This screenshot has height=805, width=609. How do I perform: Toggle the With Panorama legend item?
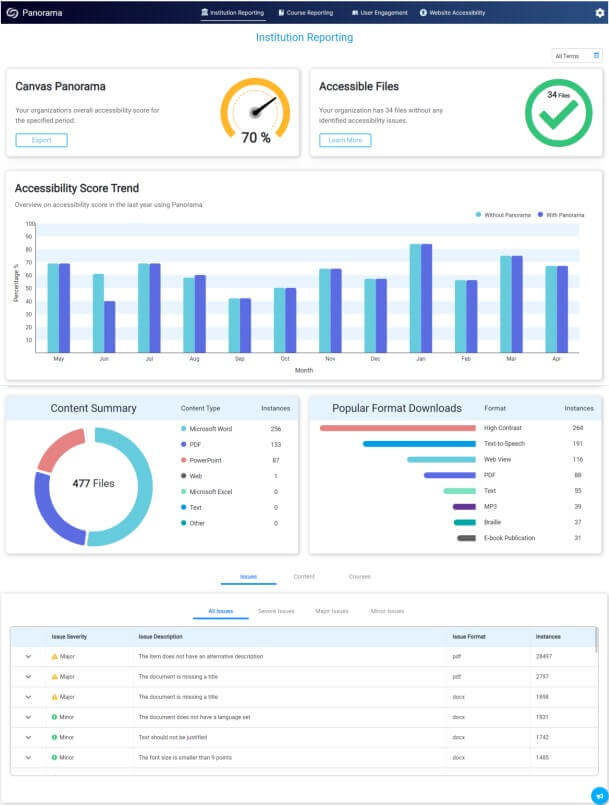tap(561, 215)
